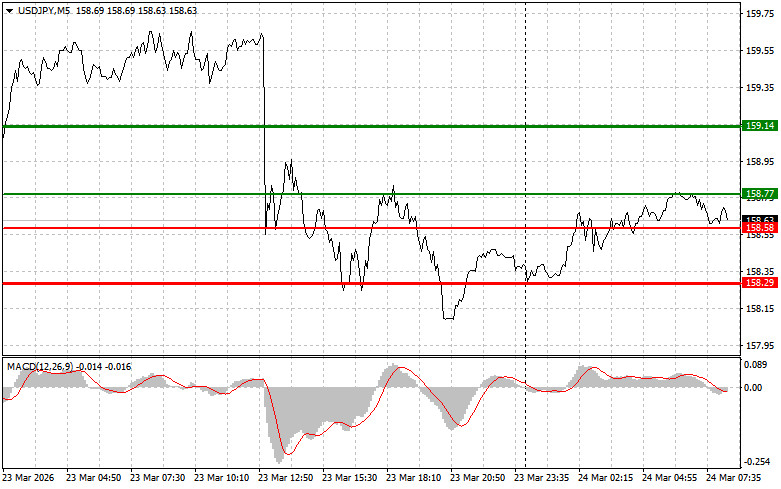Click the 159.55 price scale value
This screenshot has height=489, width=781.
click(x=760, y=51)
